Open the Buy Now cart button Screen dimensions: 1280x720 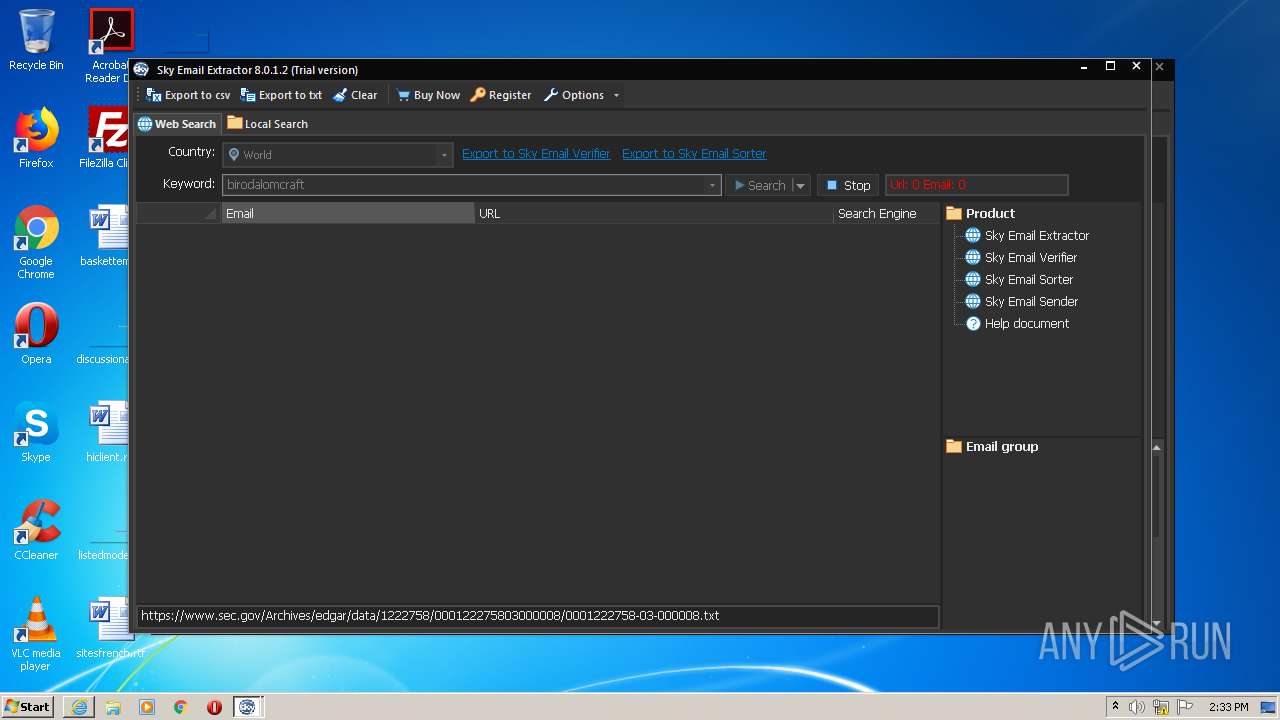pyautogui.click(x=428, y=95)
